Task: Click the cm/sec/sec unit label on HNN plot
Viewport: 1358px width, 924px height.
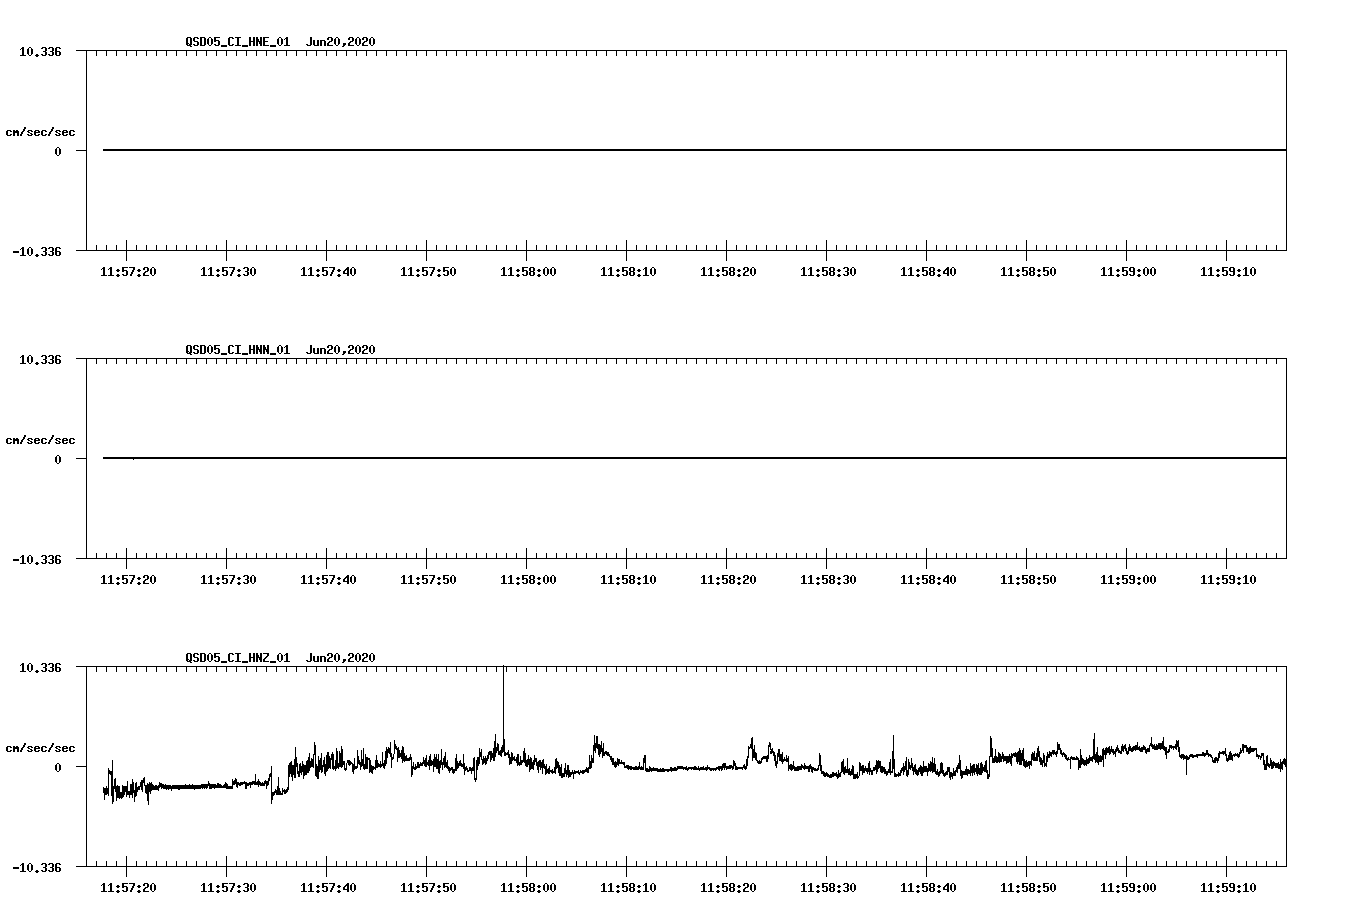Action: 41,440
